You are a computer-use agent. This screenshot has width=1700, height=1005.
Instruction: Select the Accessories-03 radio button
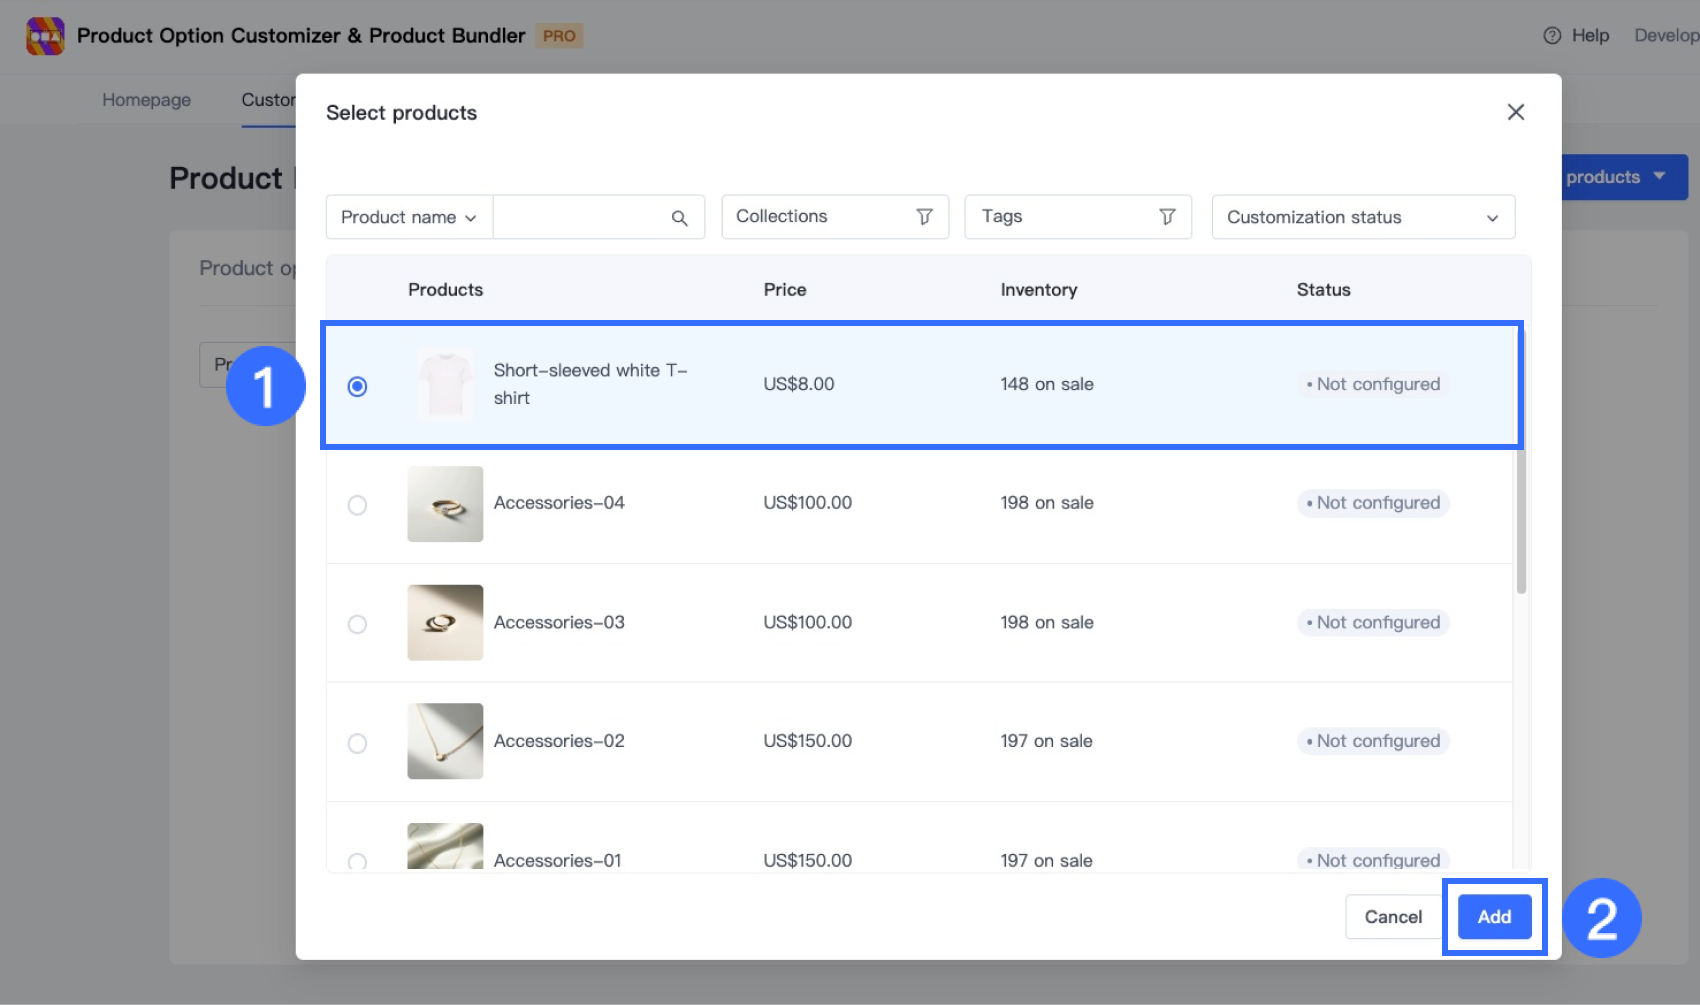pos(357,624)
